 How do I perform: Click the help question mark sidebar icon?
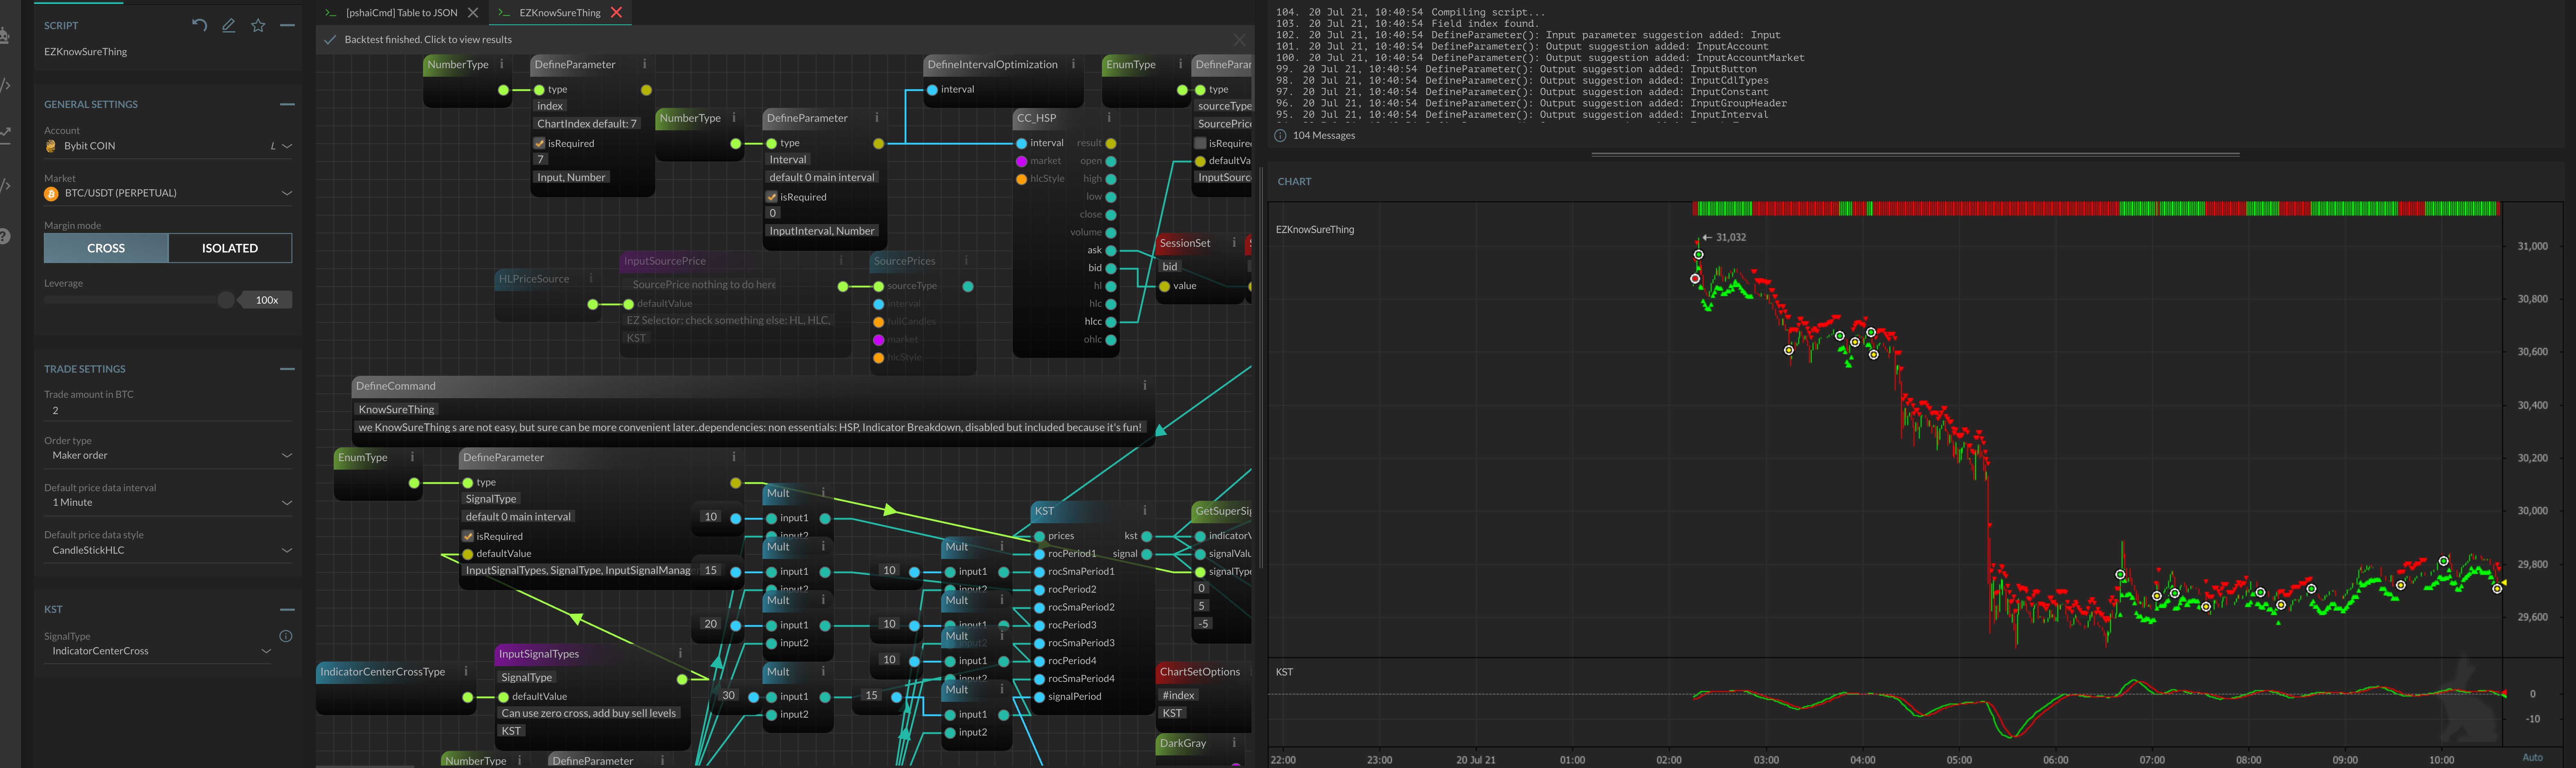(5, 236)
